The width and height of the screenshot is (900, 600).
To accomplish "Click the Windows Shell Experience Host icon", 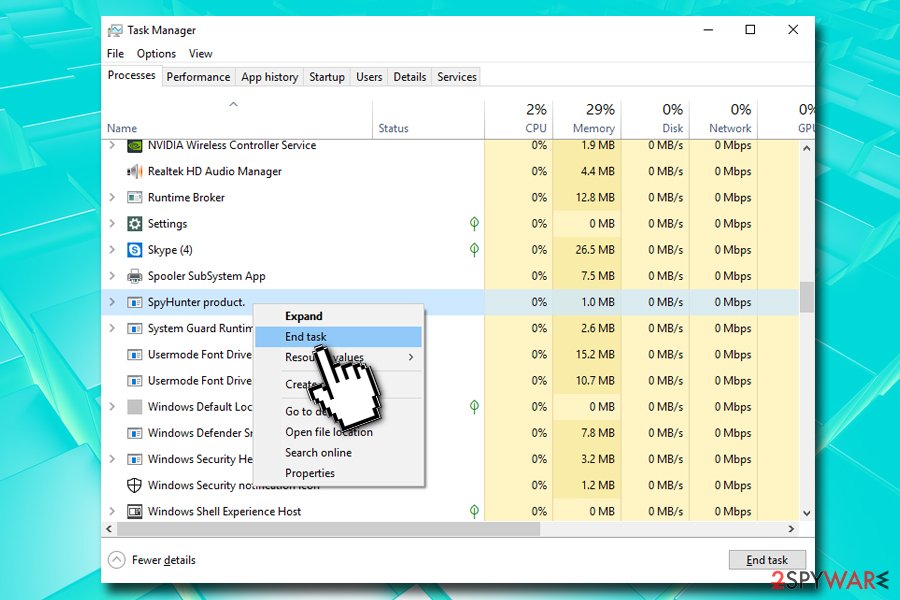I will 134,512.
